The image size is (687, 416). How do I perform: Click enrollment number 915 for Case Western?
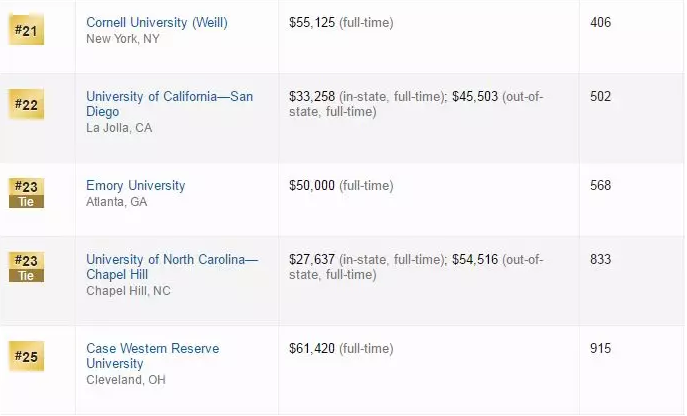[x=600, y=348]
